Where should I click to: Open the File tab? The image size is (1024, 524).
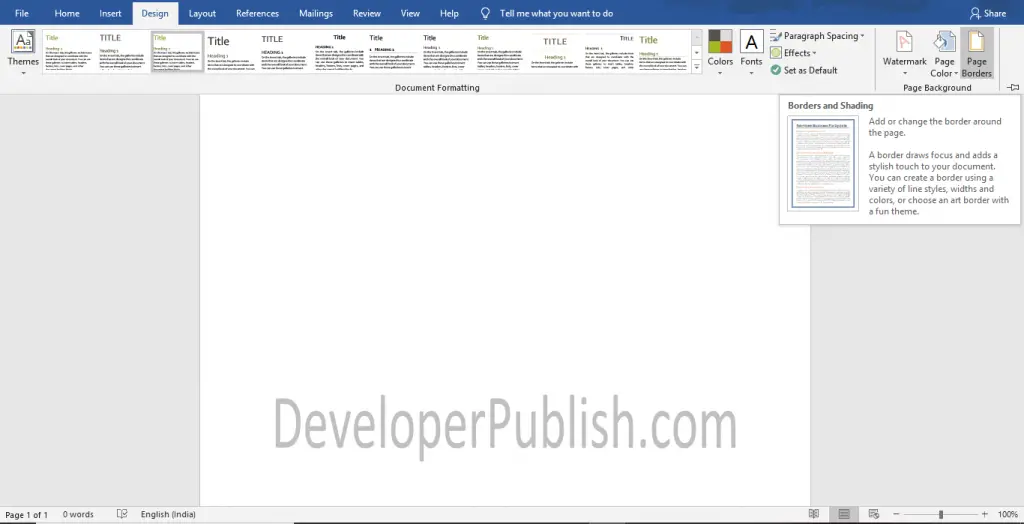pyautogui.click(x=22, y=13)
